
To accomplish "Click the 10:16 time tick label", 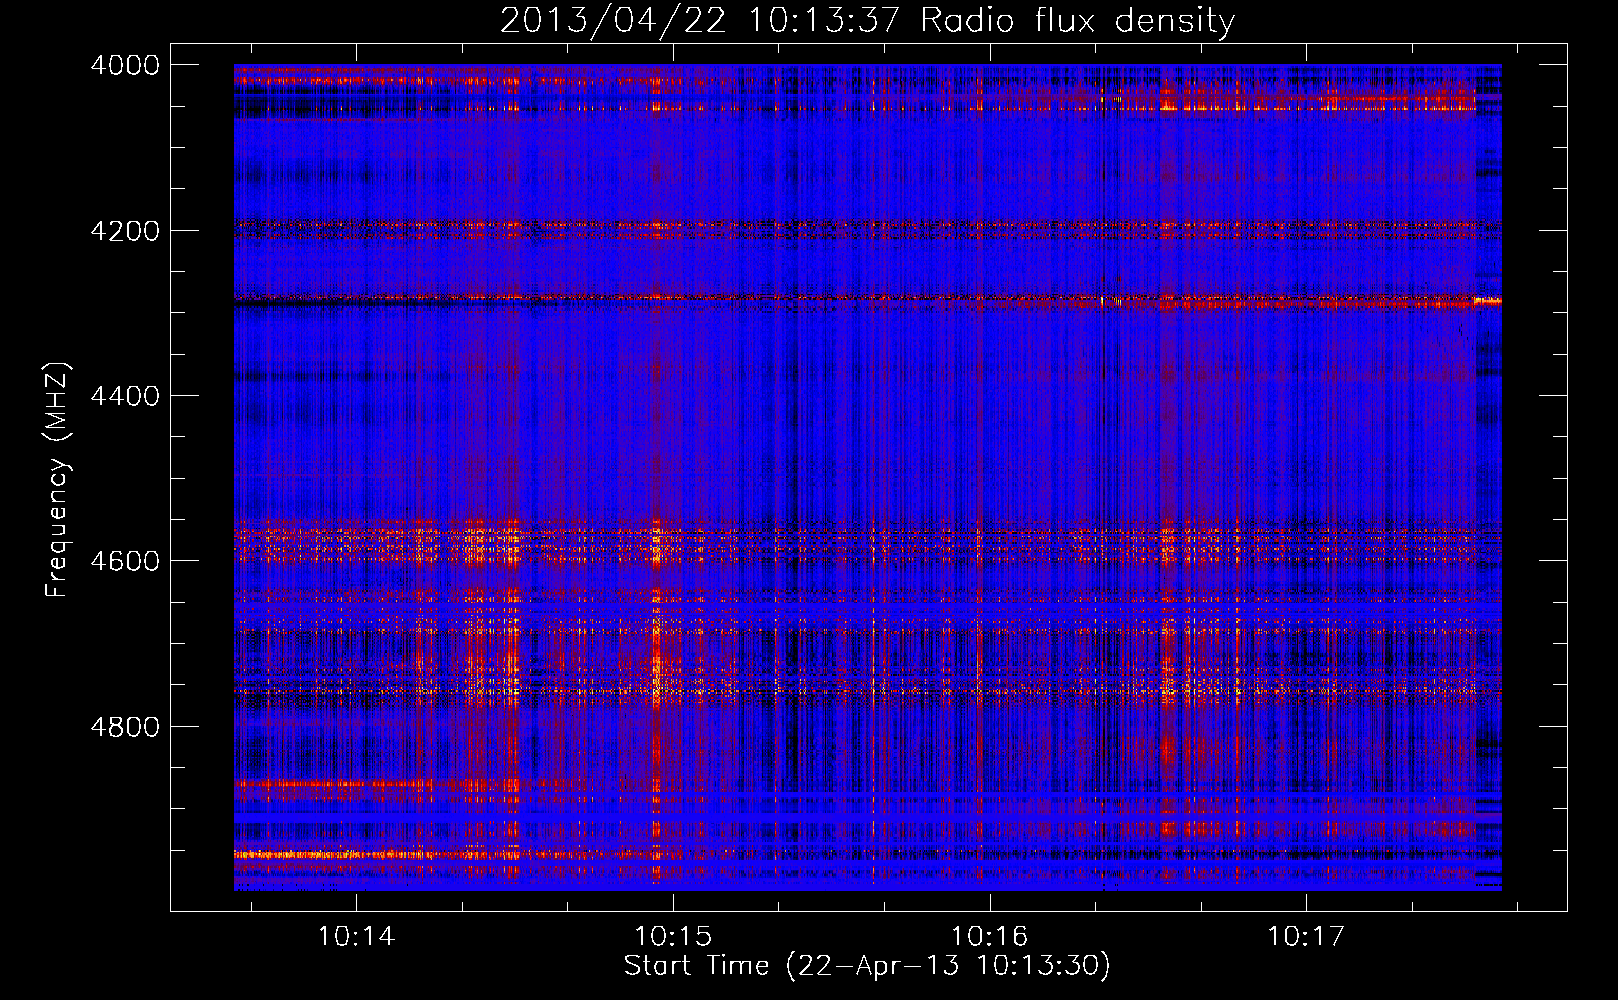I will 989,937.
